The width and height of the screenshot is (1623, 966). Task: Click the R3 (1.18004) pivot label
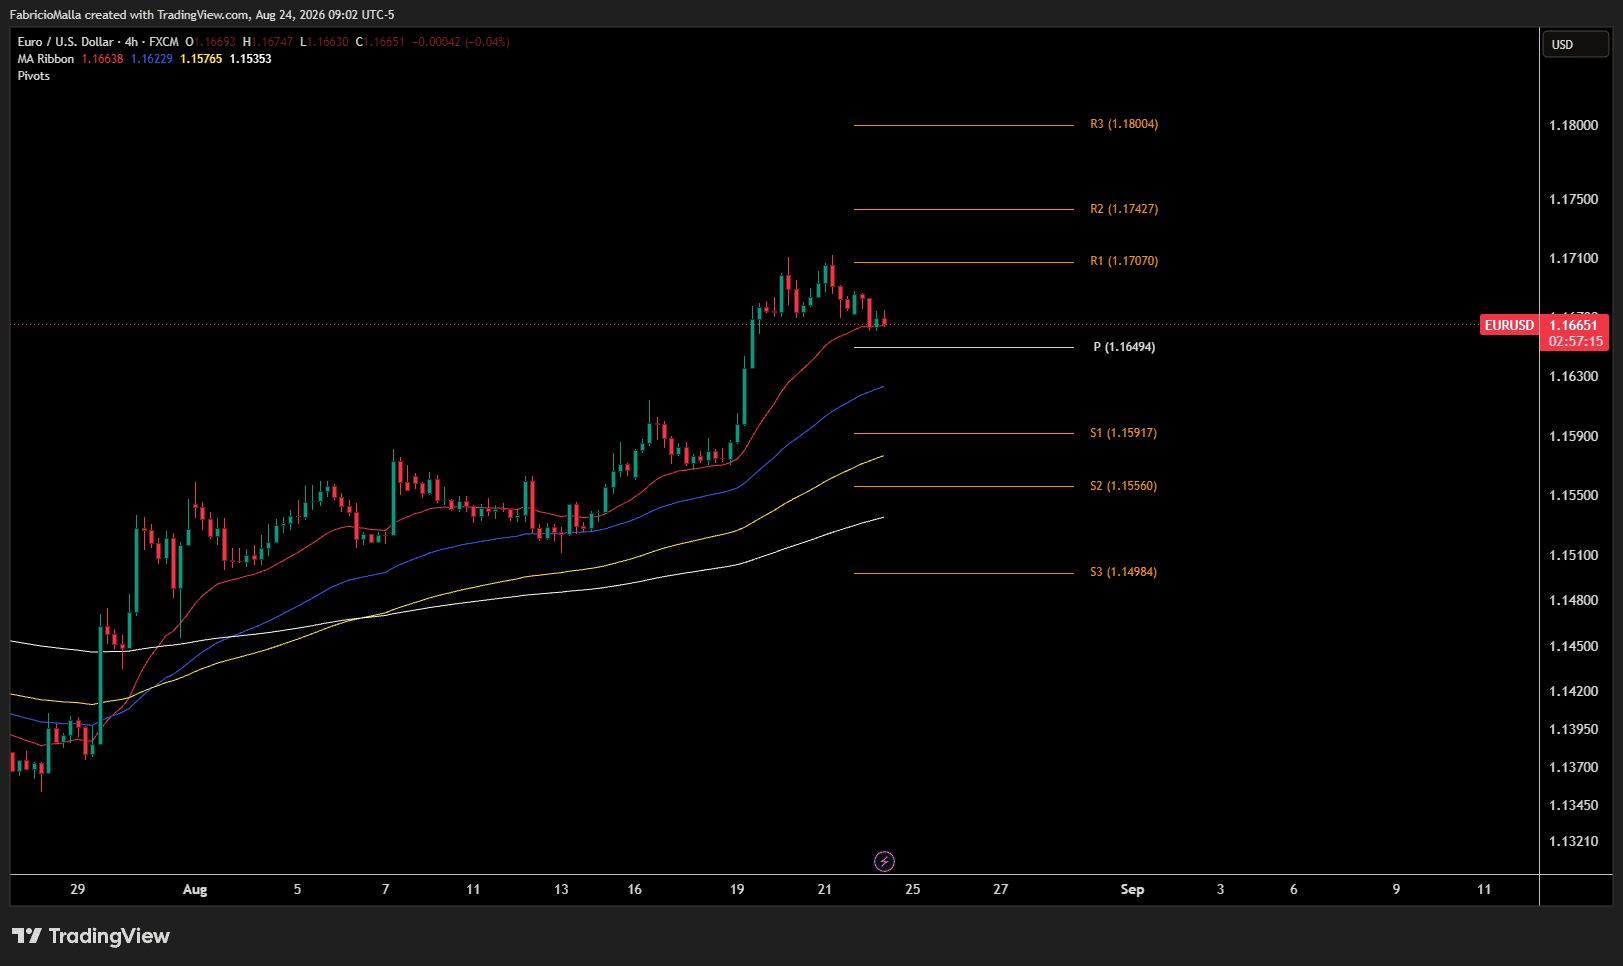1124,124
